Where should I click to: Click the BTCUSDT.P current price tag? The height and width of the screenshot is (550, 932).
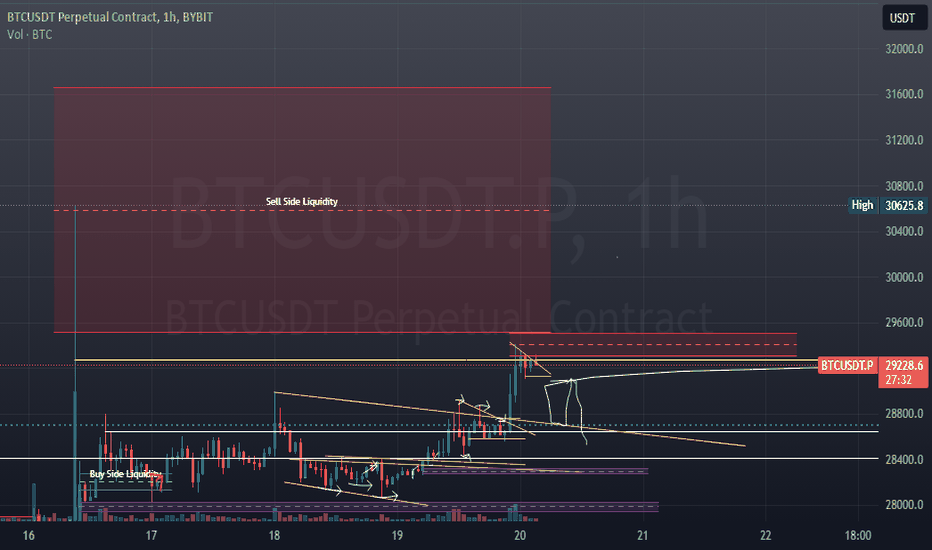tap(847, 365)
